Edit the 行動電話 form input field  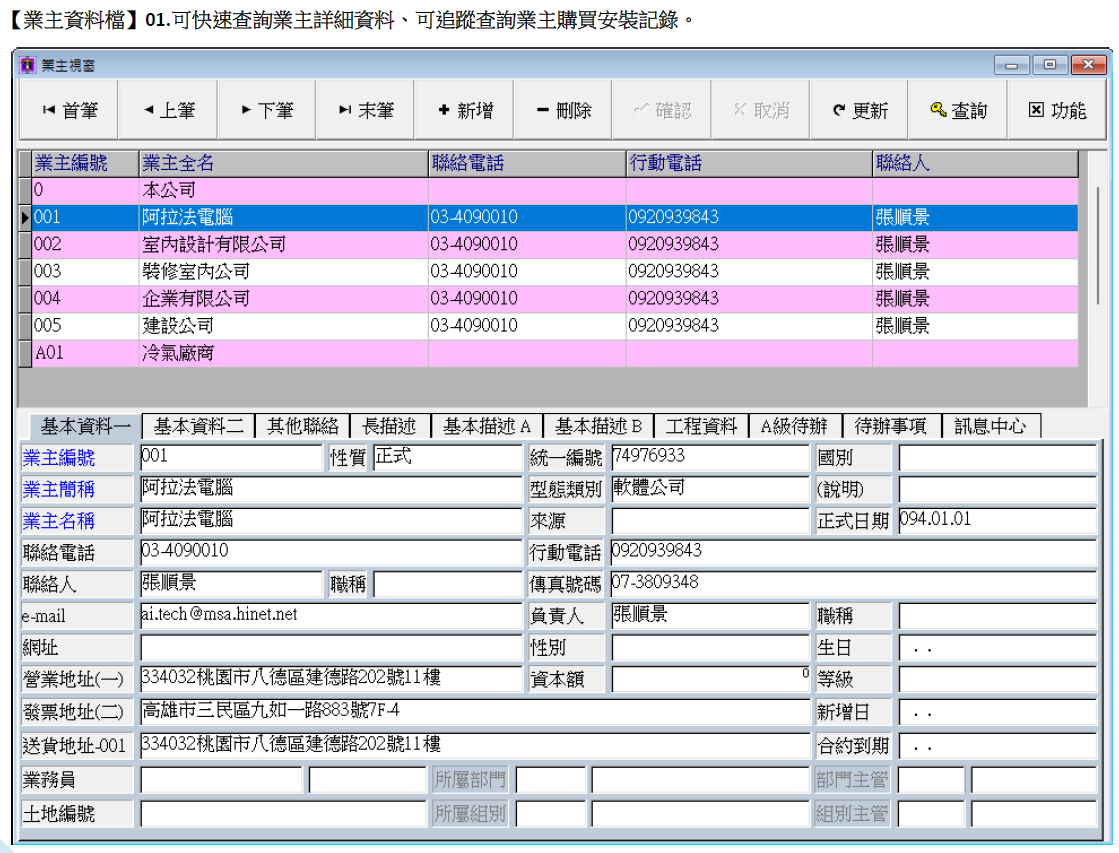854,552
